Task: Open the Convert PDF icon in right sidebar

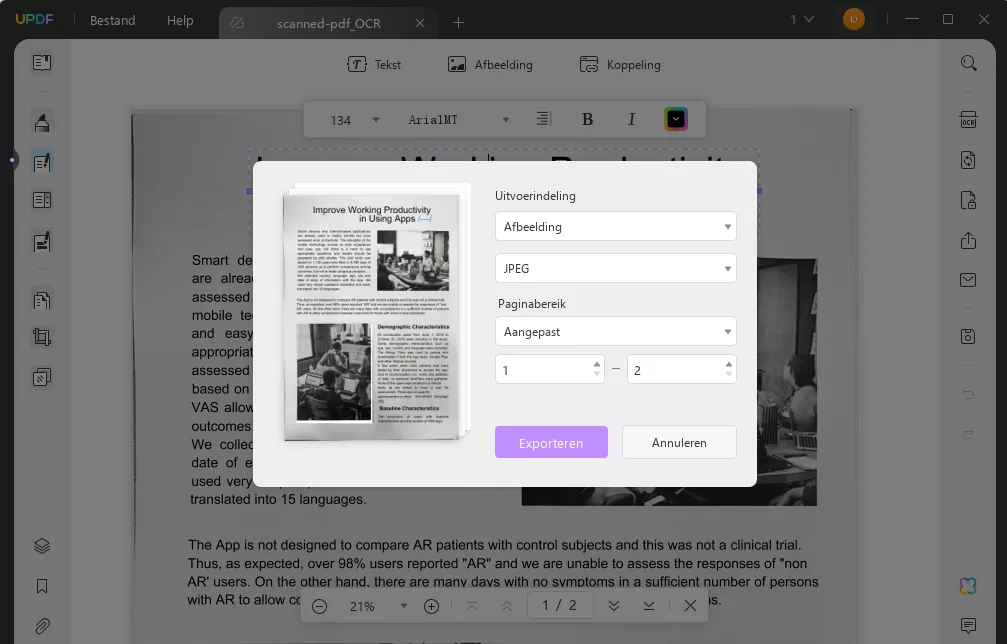Action: pyautogui.click(x=968, y=160)
